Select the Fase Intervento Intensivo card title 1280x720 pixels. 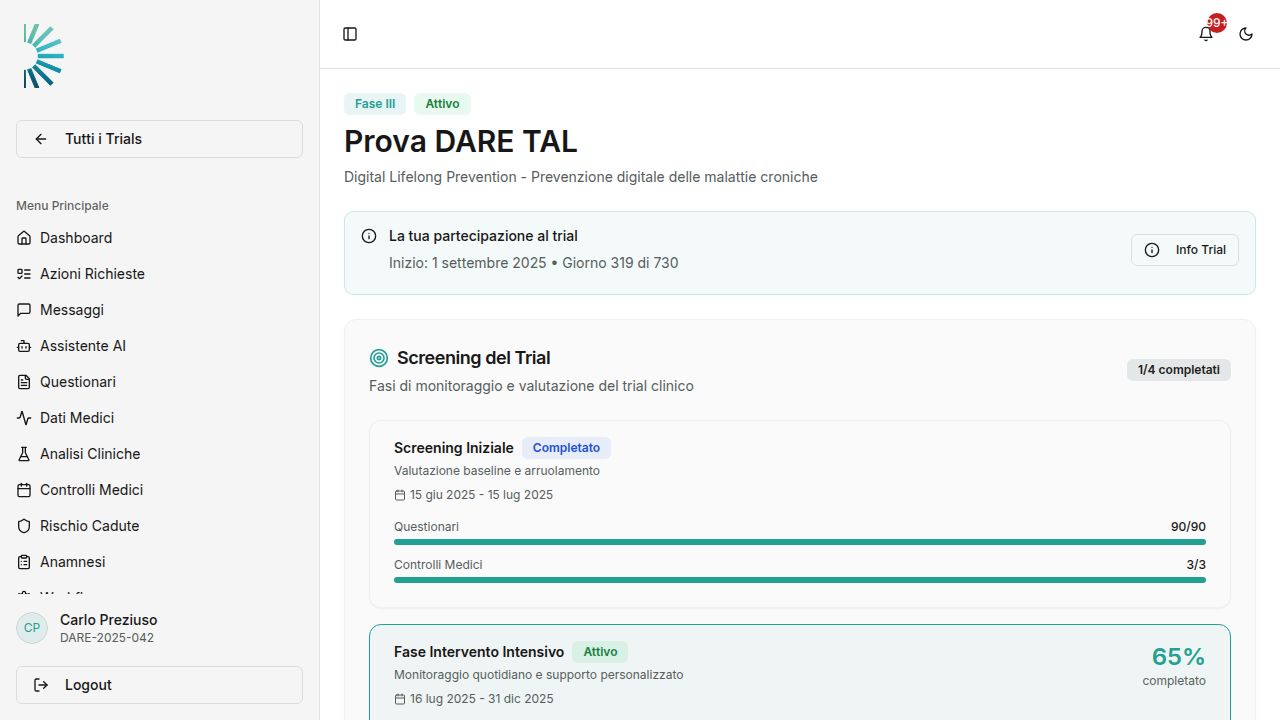click(x=479, y=652)
